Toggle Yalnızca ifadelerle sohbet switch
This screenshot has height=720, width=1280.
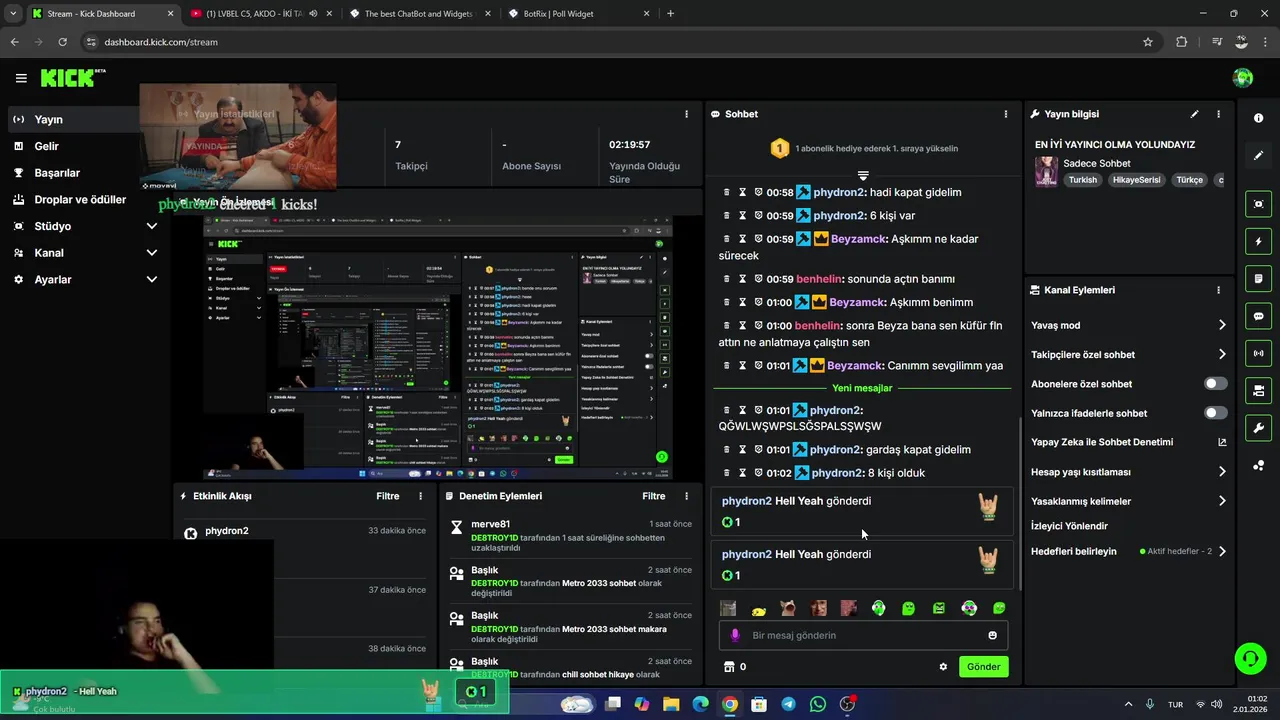1215,413
